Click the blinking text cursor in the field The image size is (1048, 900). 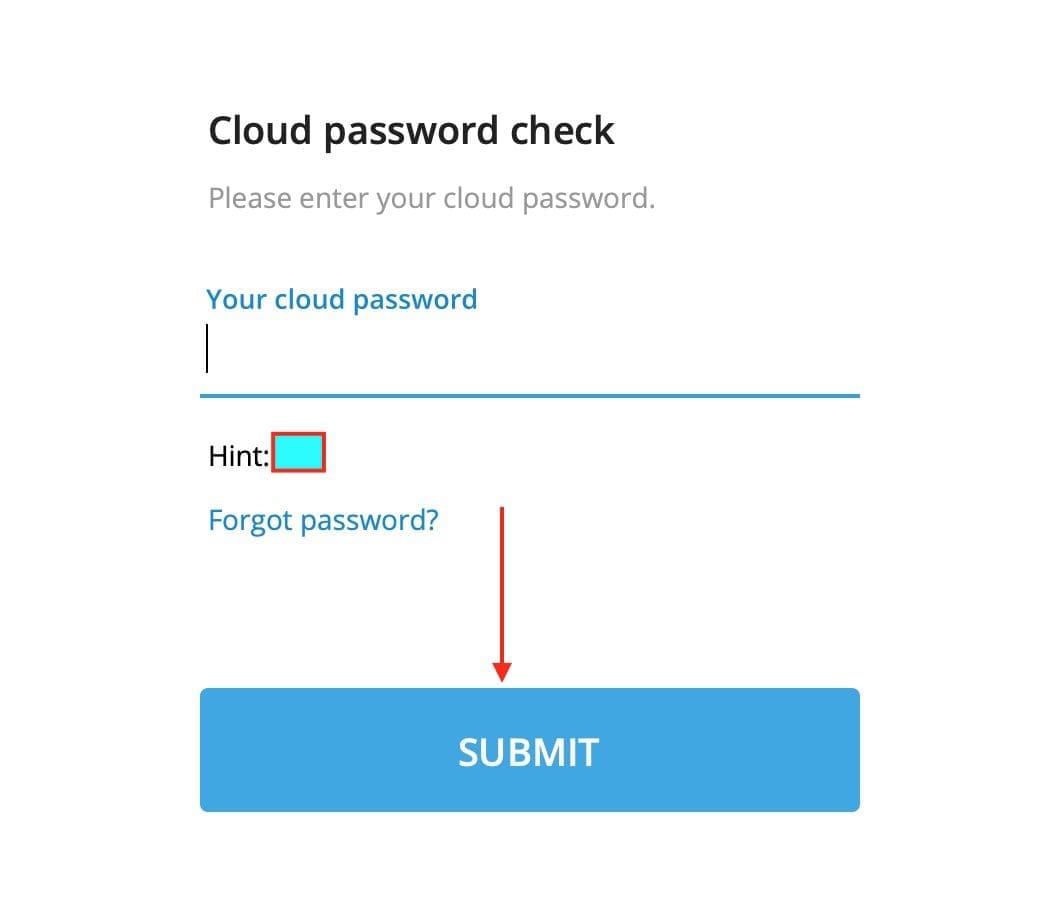[207, 348]
